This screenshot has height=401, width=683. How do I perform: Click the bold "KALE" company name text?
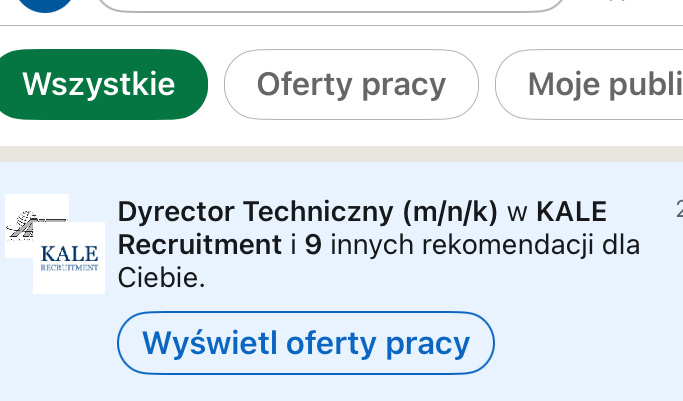point(571,211)
